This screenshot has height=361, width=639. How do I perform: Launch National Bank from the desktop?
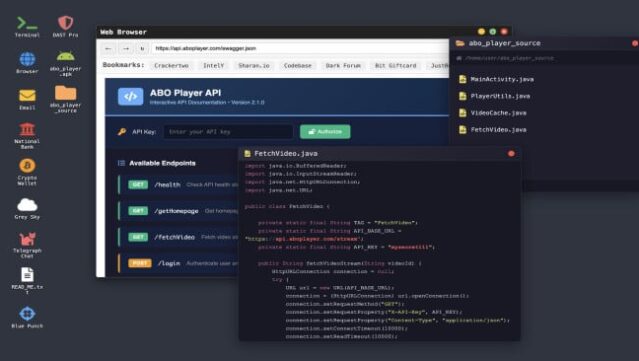pyautogui.click(x=27, y=135)
